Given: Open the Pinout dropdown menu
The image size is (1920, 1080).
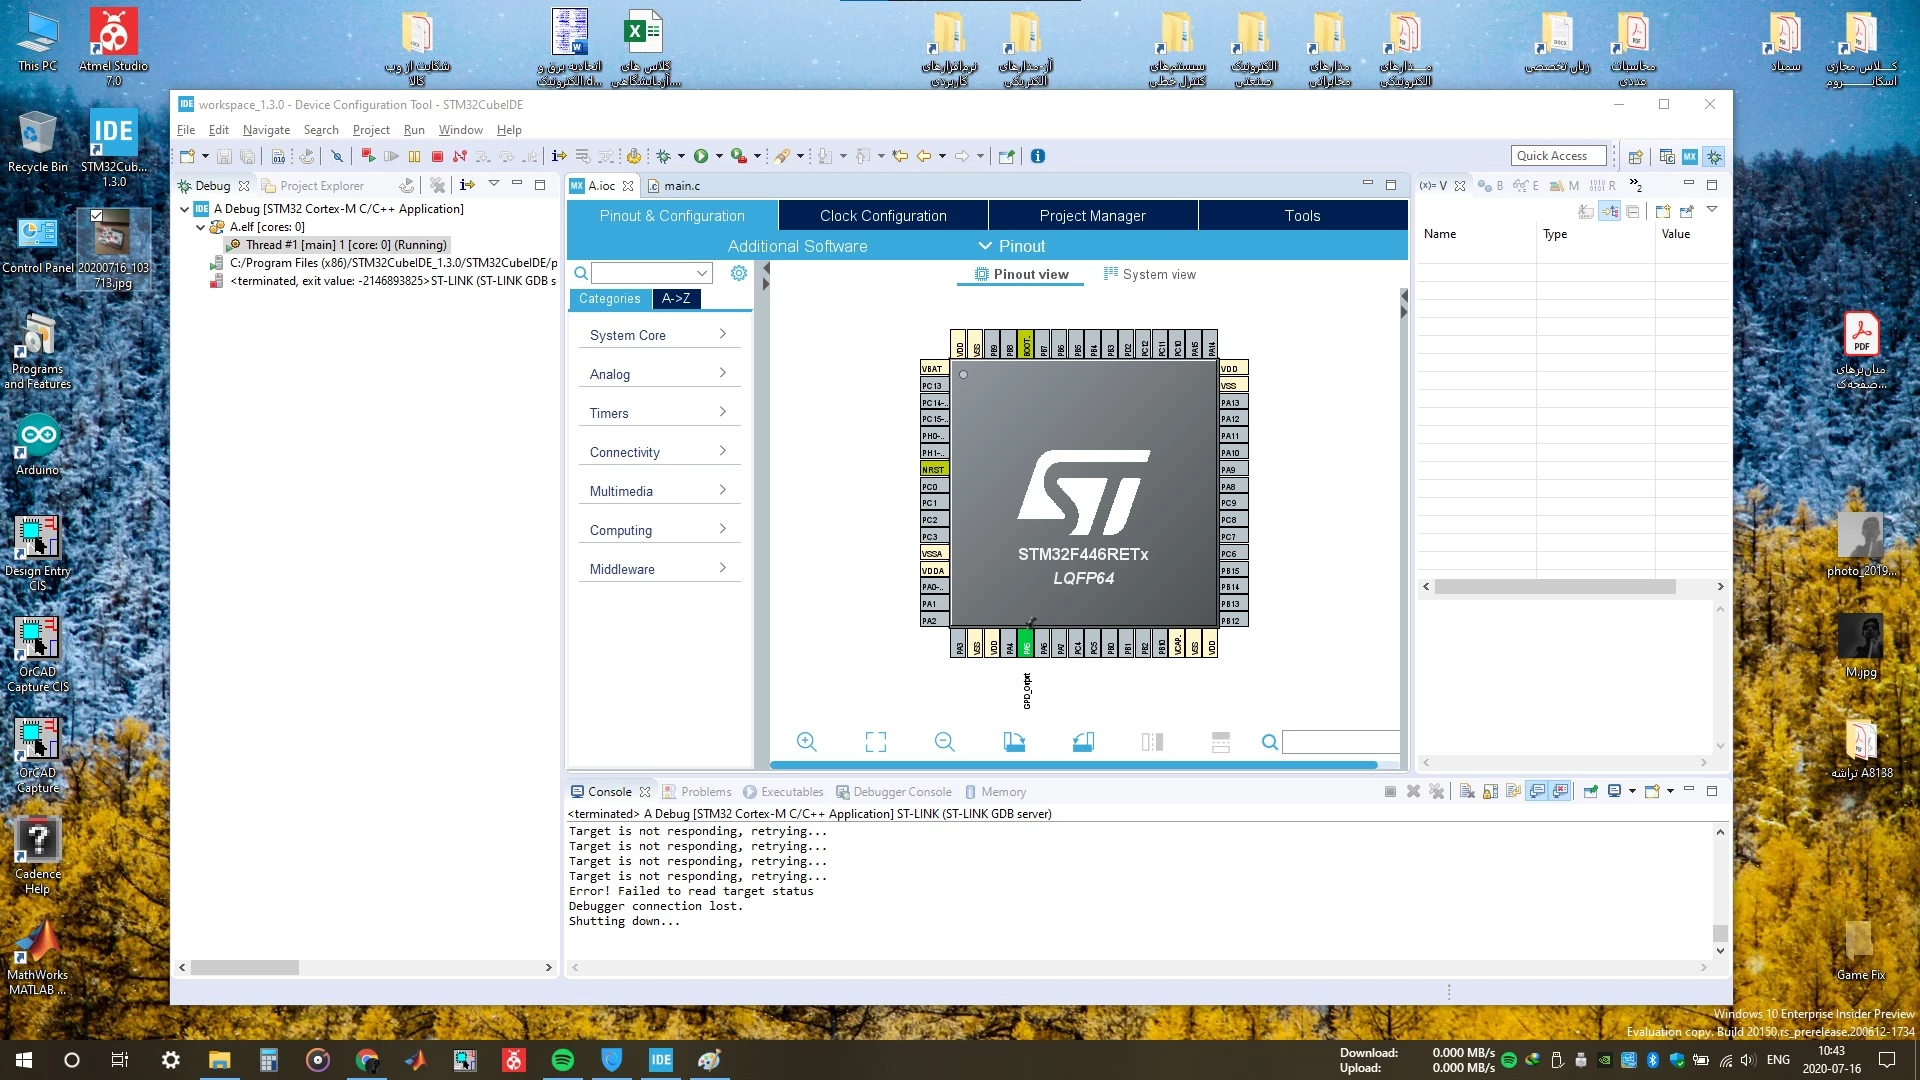Looking at the screenshot, I should point(1012,246).
